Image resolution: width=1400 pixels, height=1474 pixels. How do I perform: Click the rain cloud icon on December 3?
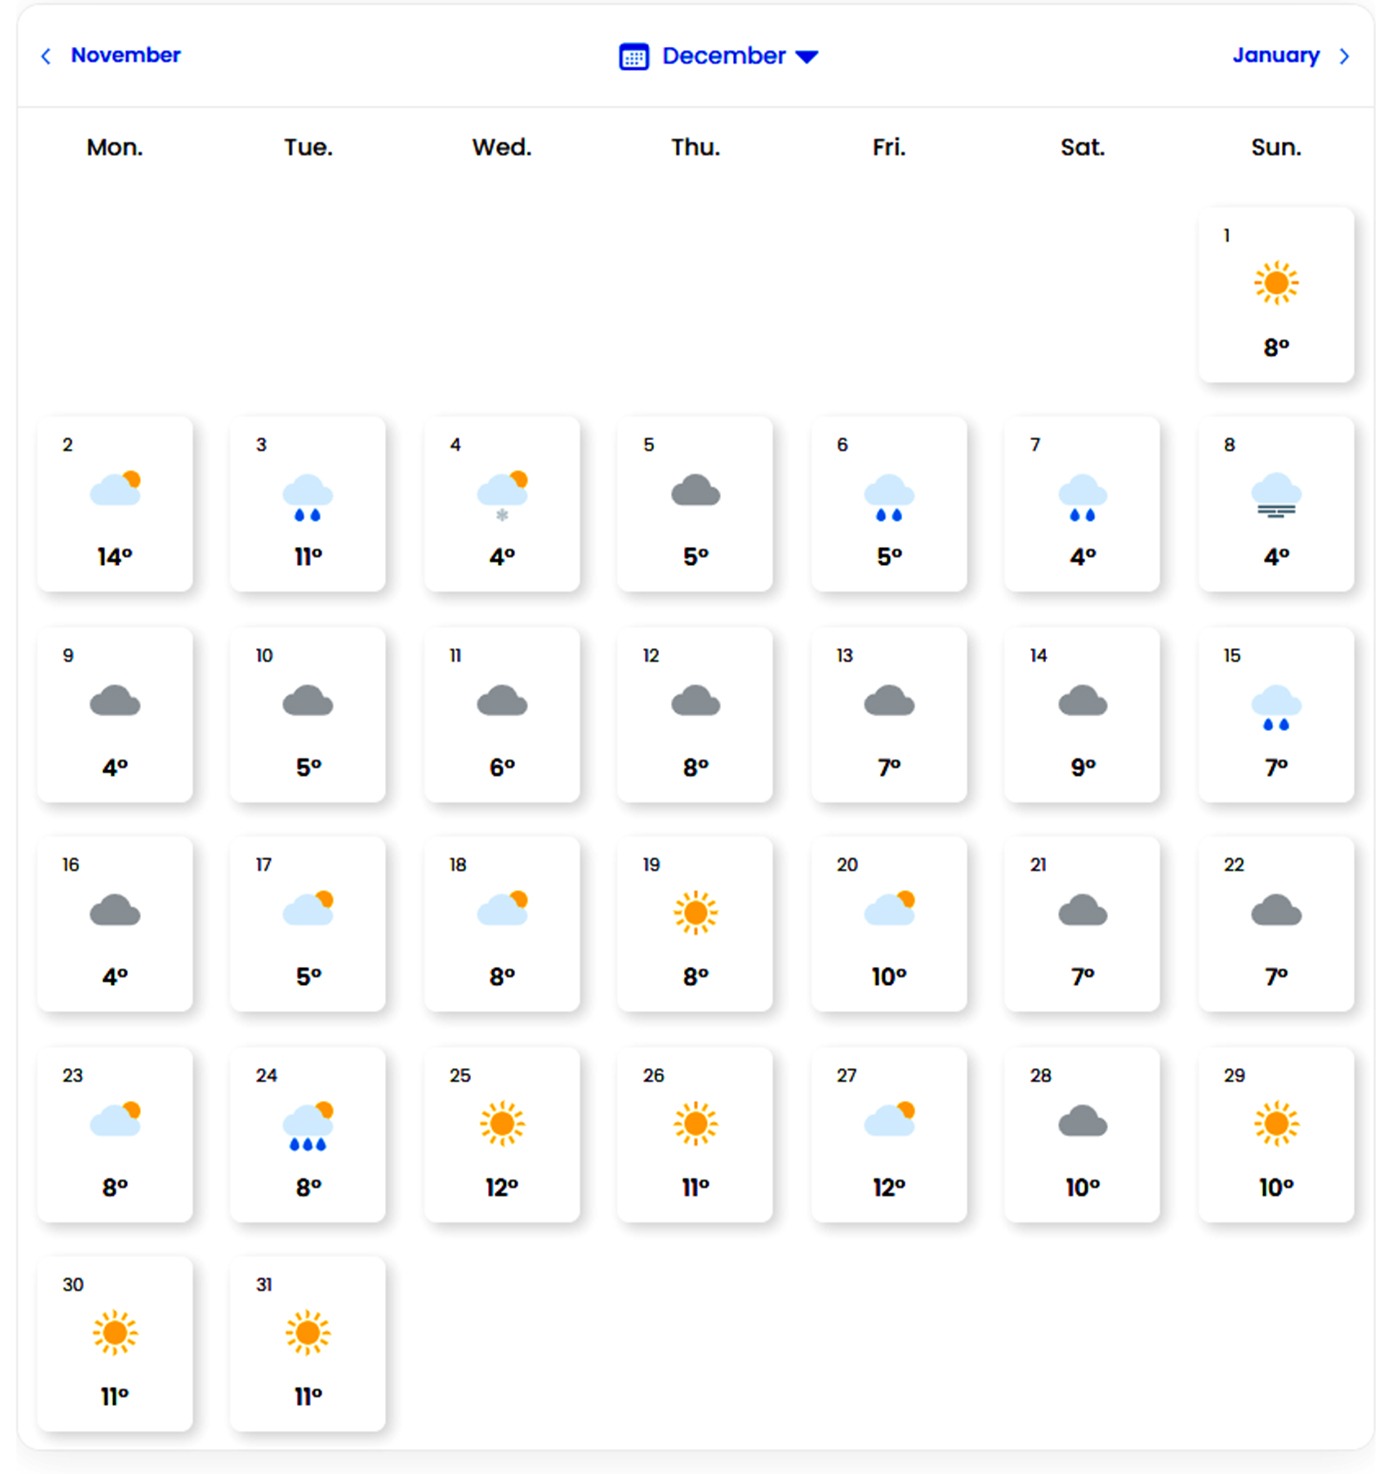coord(308,496)
